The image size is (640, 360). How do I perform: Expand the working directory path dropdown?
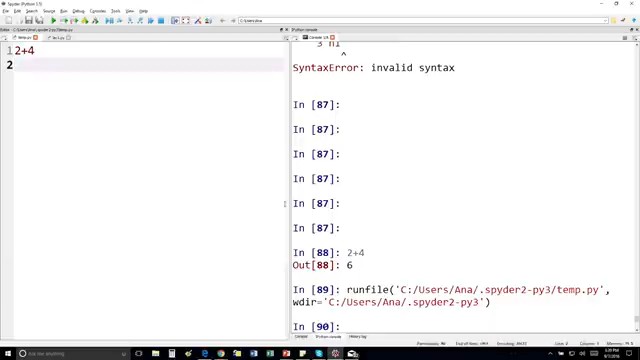click(605, 20)
